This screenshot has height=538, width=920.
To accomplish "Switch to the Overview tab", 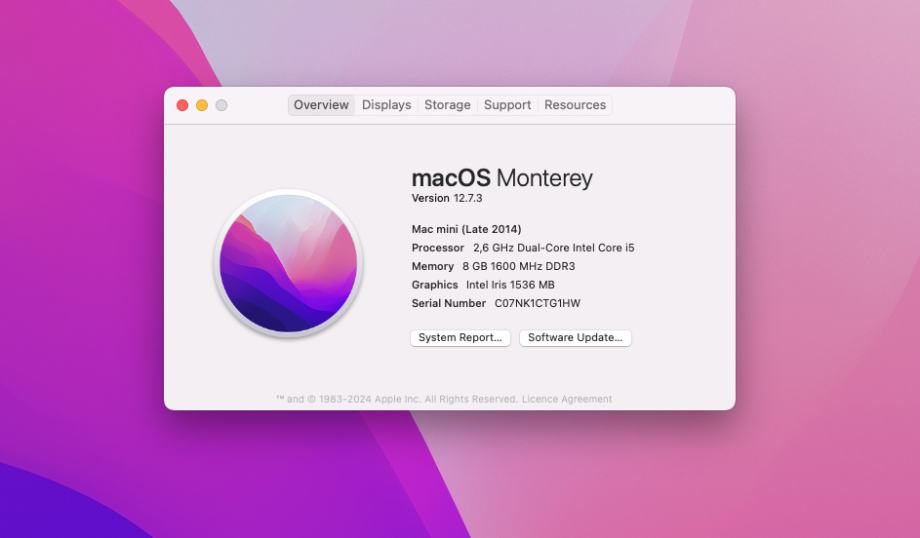I will click(321, 105).
